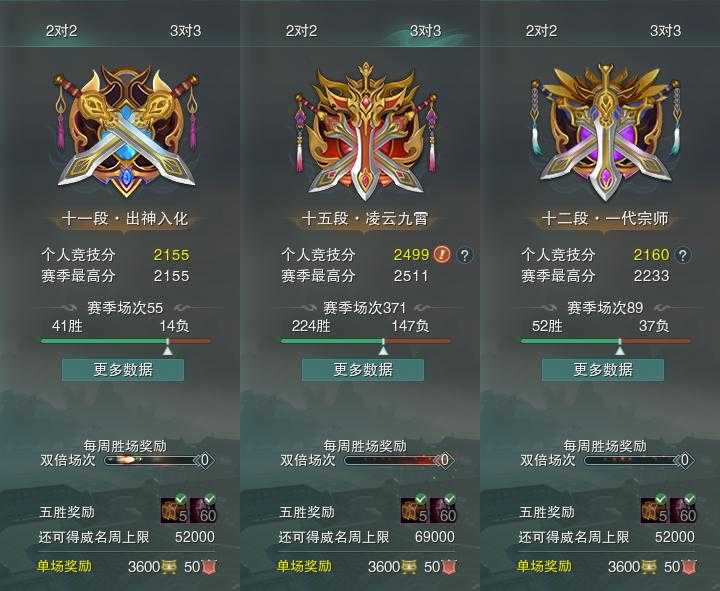Click the 双倍场次 progress bar in left panel

pos(159,460)
